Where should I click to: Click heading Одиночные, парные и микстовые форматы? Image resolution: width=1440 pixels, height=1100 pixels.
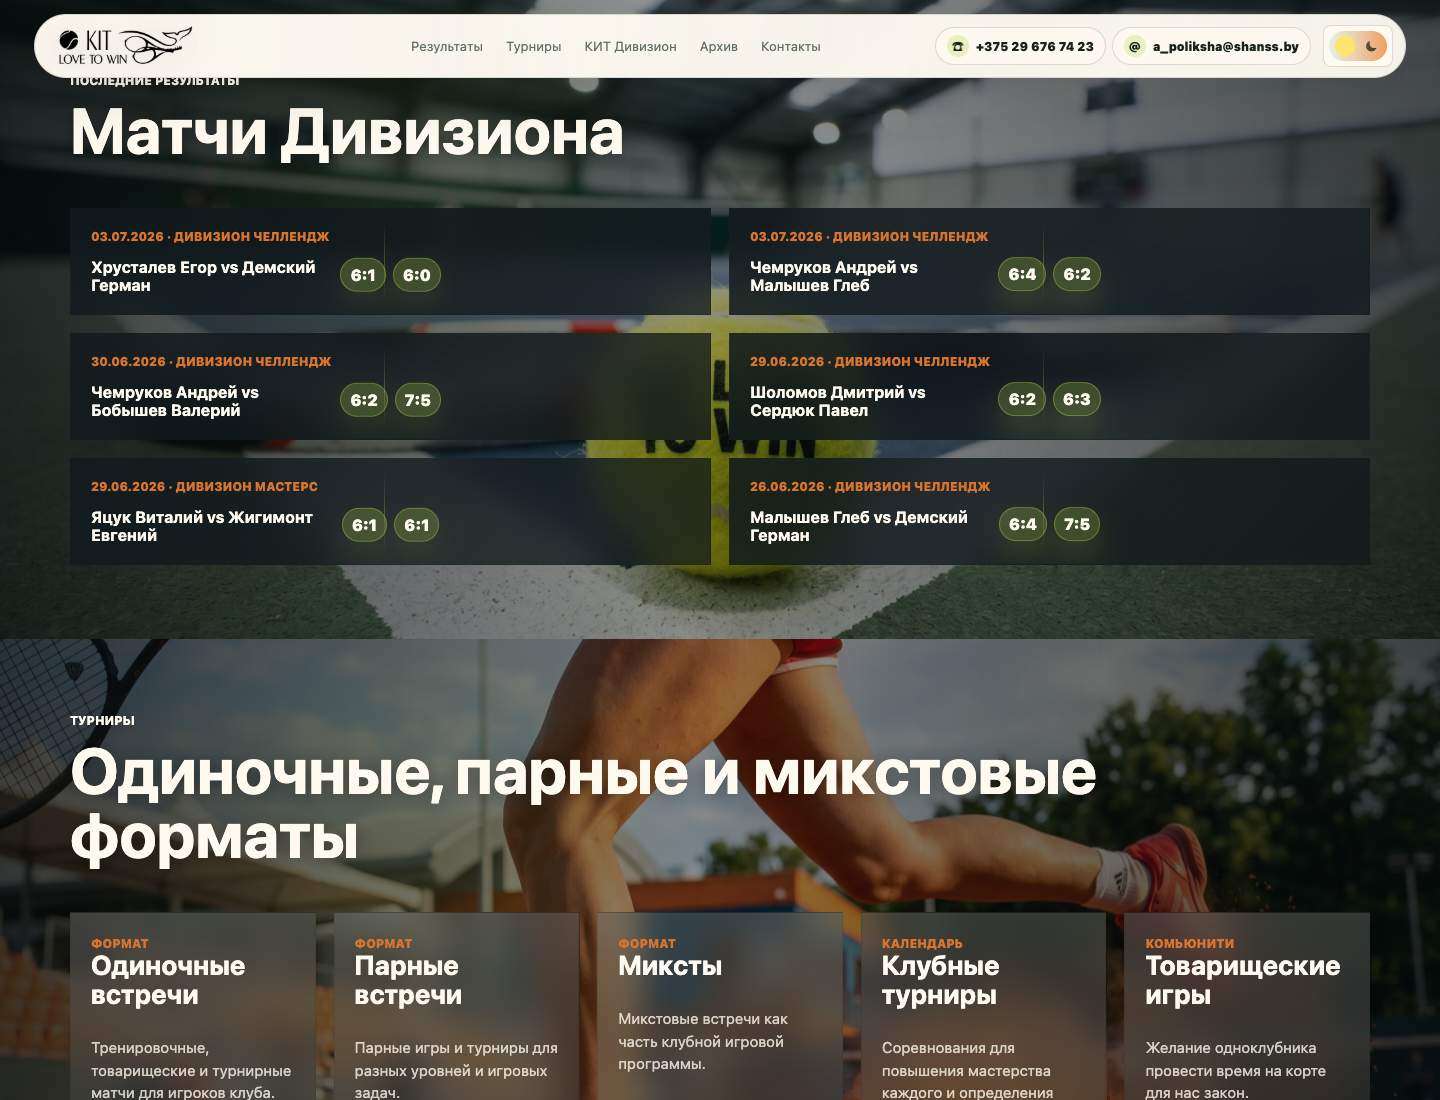tap(583, 805)
